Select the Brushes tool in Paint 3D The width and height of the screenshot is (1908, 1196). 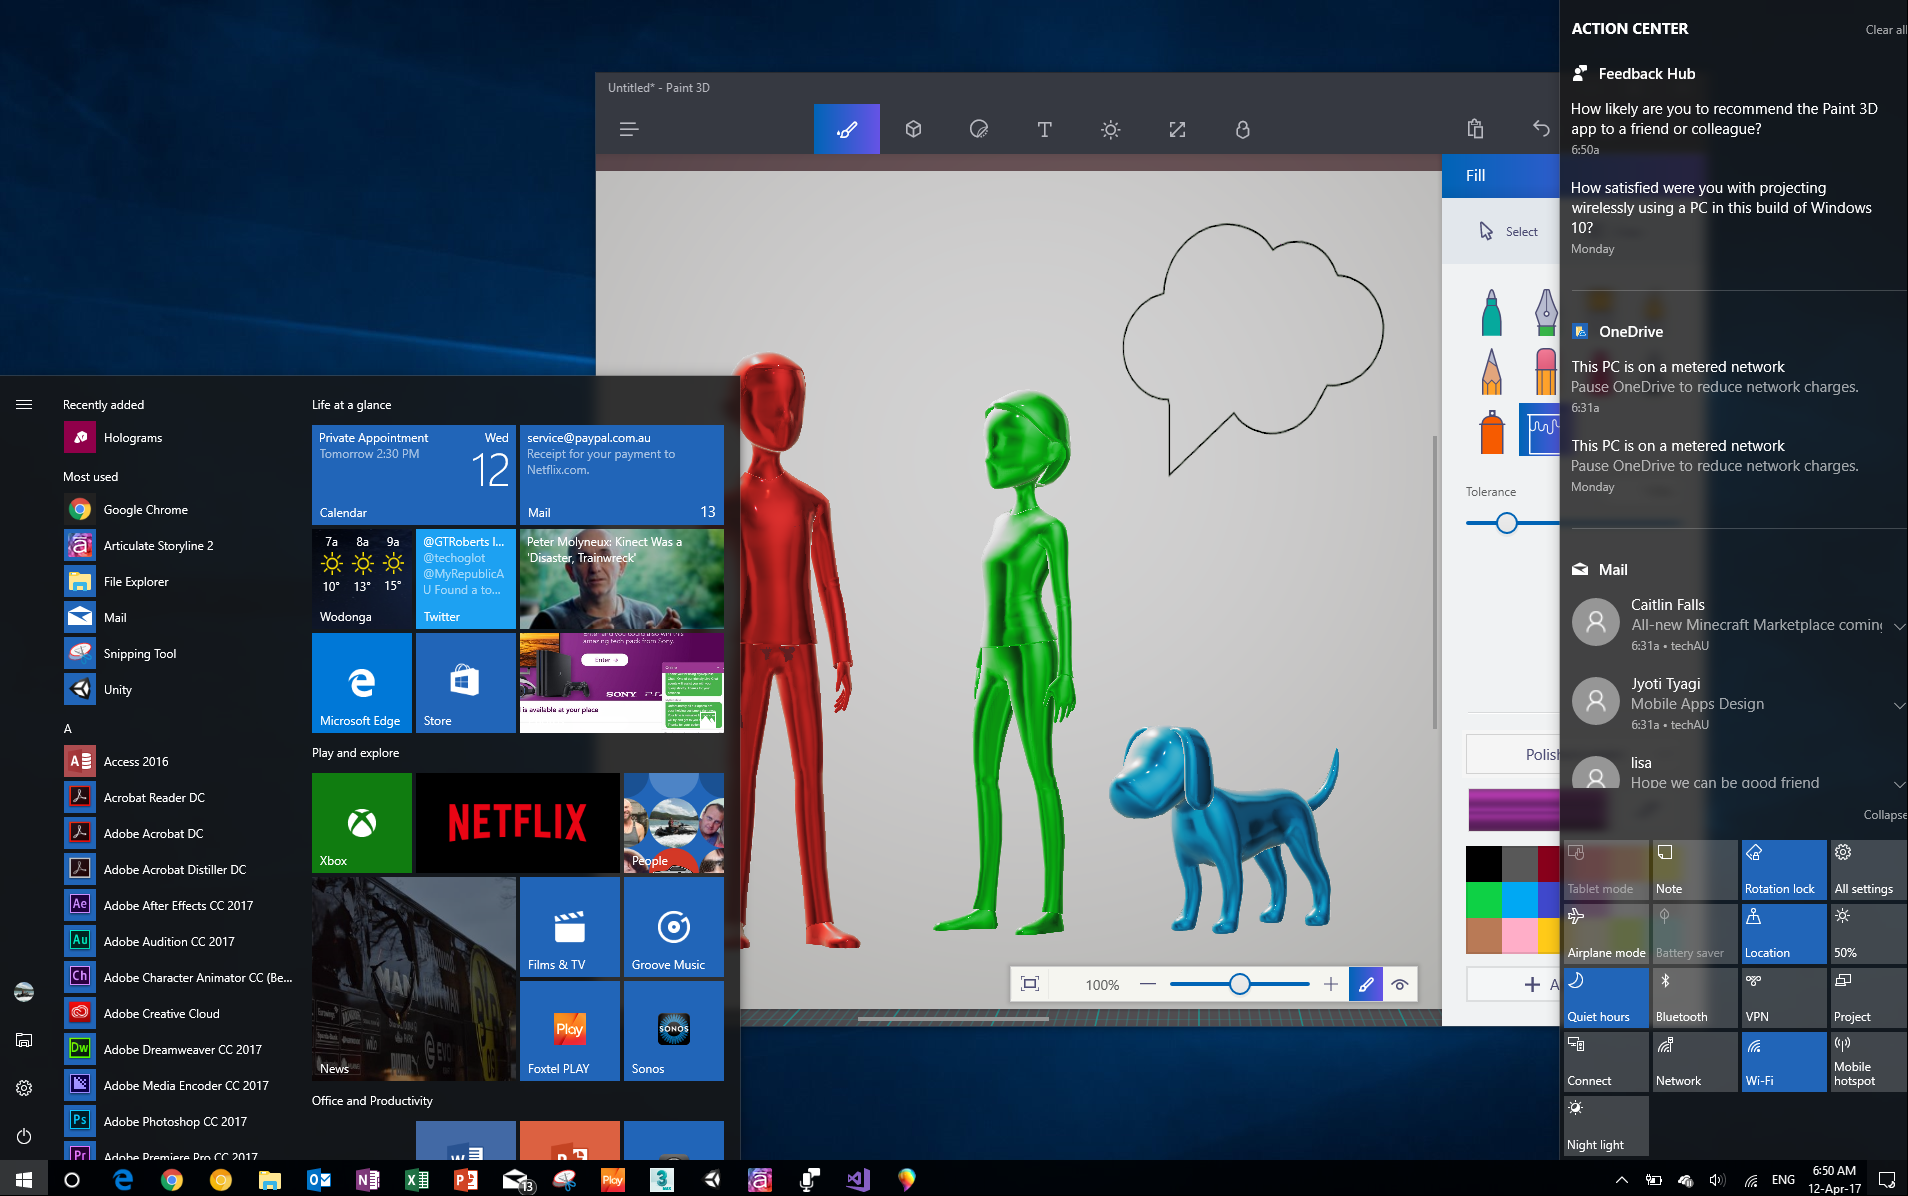click(846, 129)
